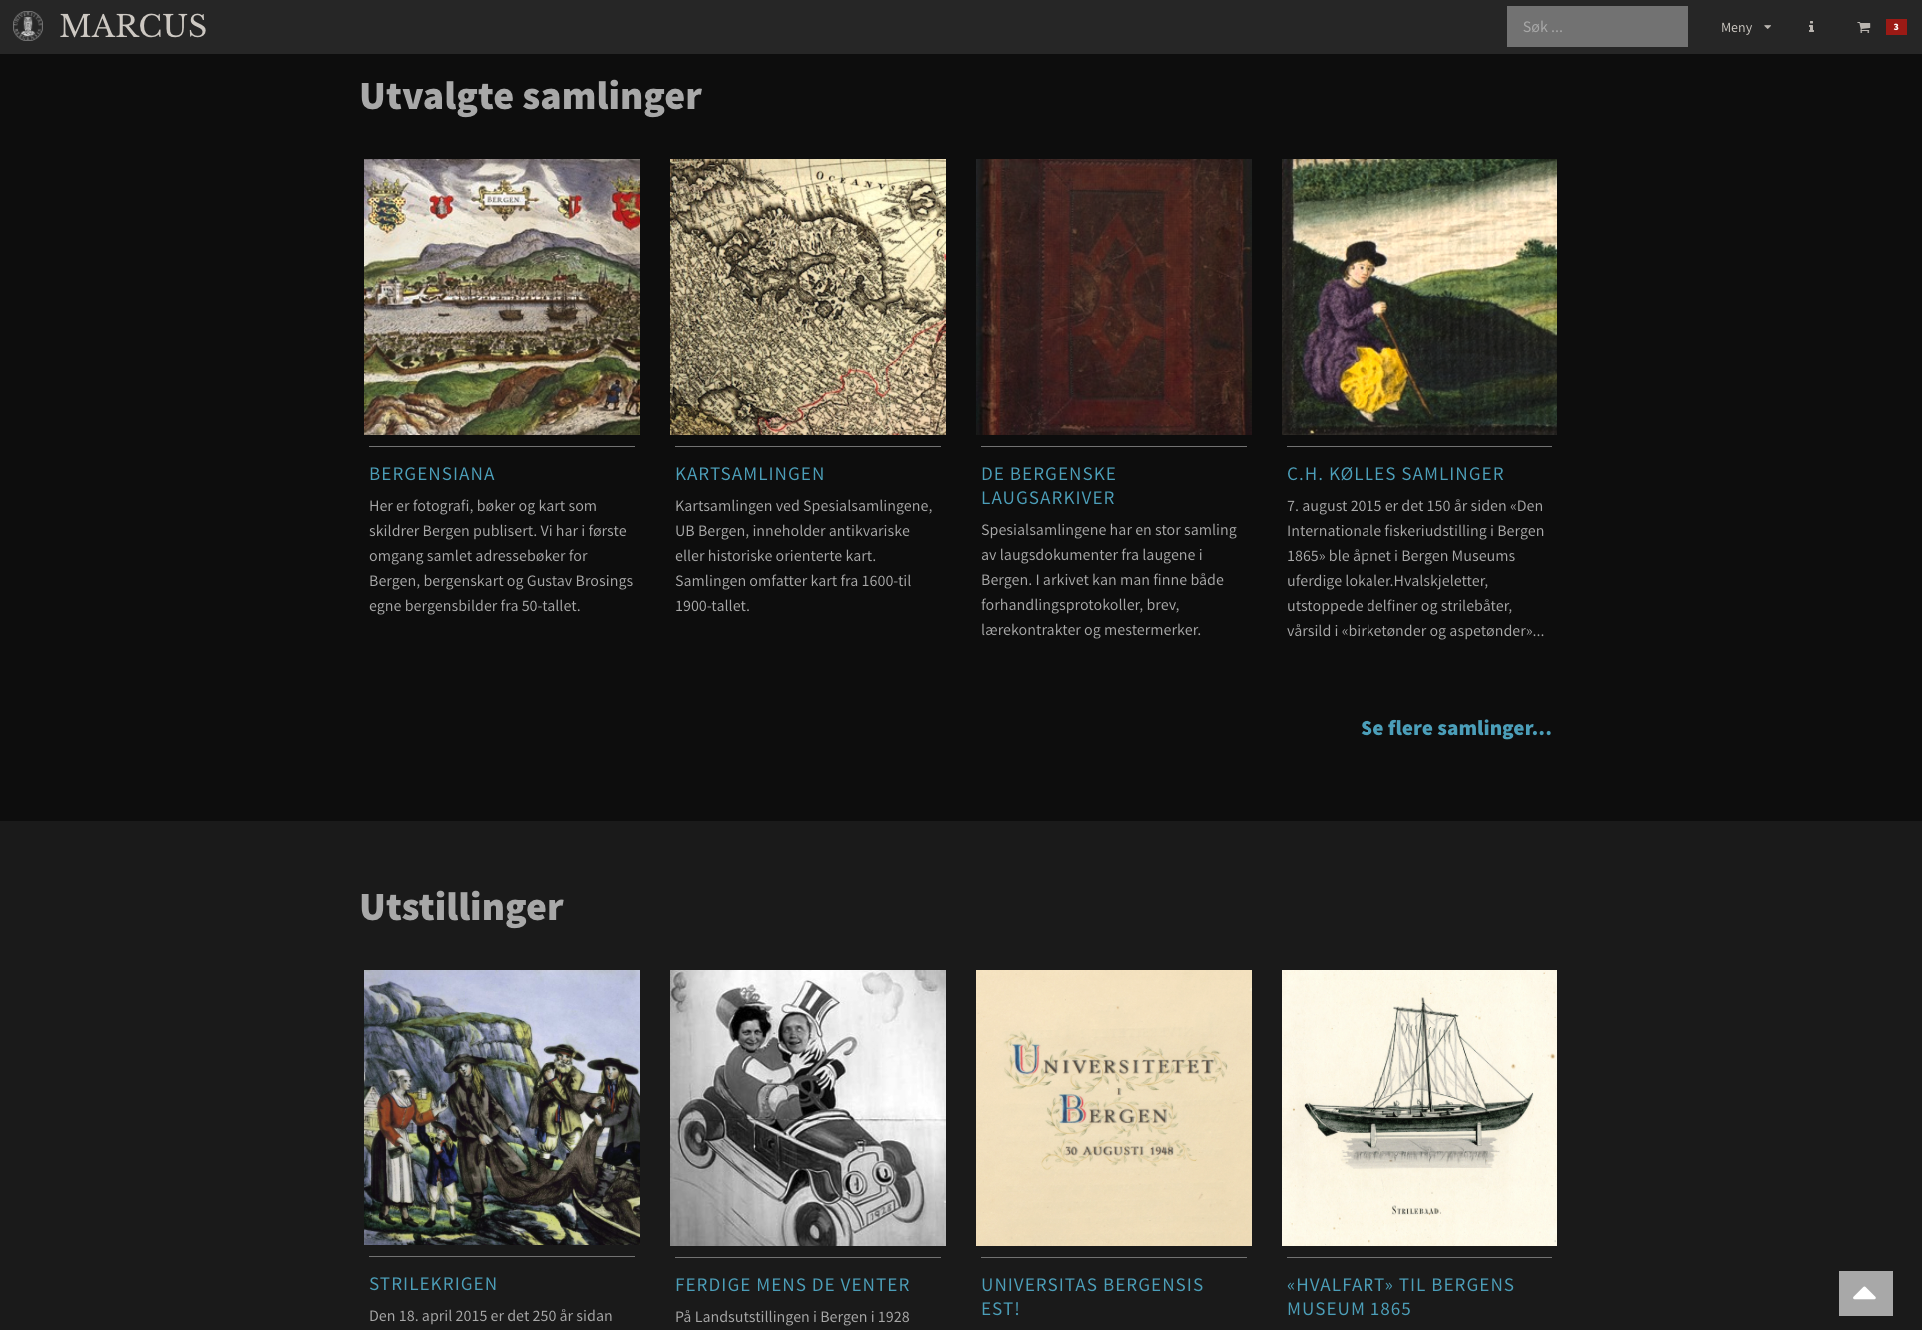Go to MARCUS home title

pyautogui.click(x=133, y=26)
